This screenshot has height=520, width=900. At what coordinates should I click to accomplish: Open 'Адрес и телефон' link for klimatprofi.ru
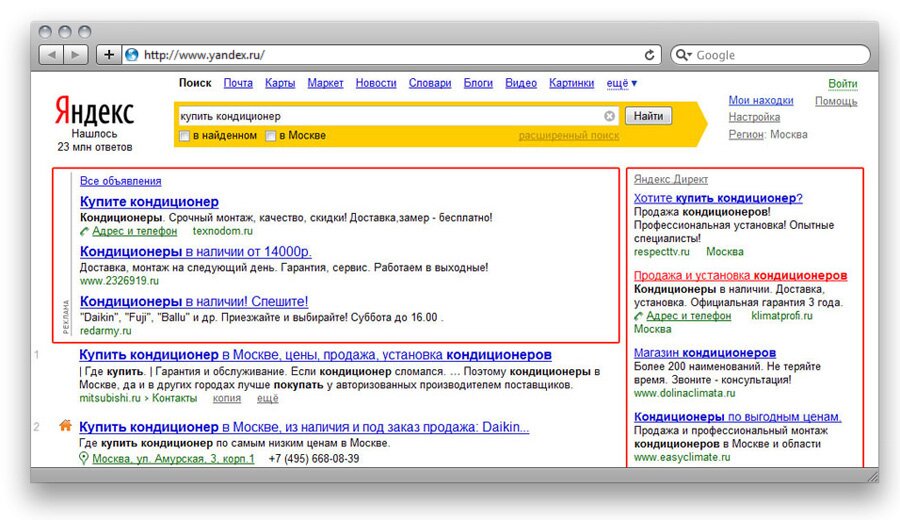689,316
